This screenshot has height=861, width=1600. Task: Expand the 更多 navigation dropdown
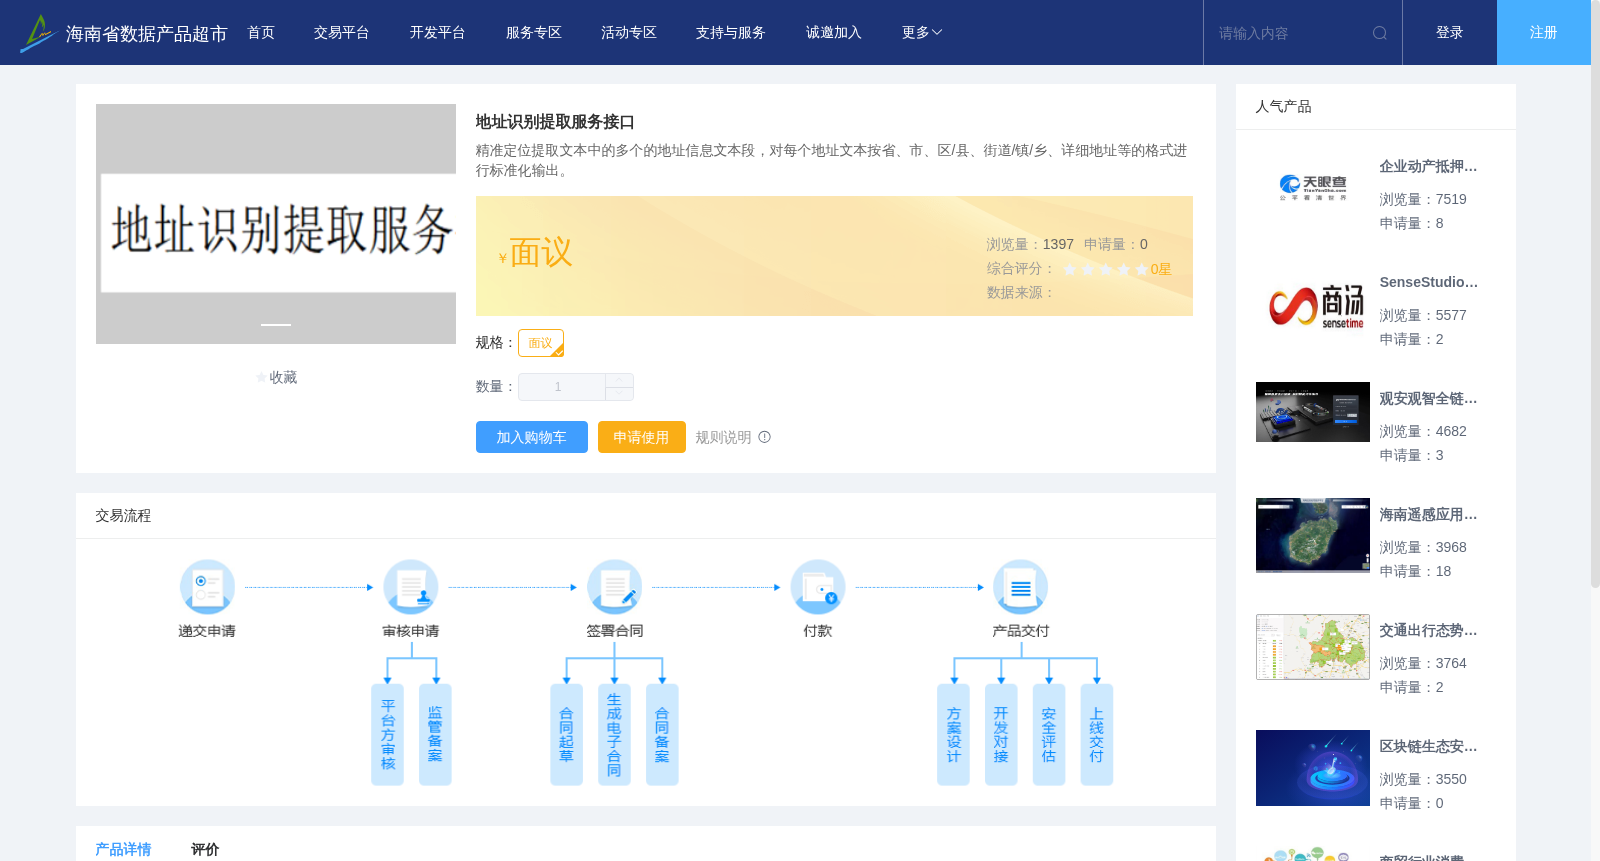click(x=922, y=33)
